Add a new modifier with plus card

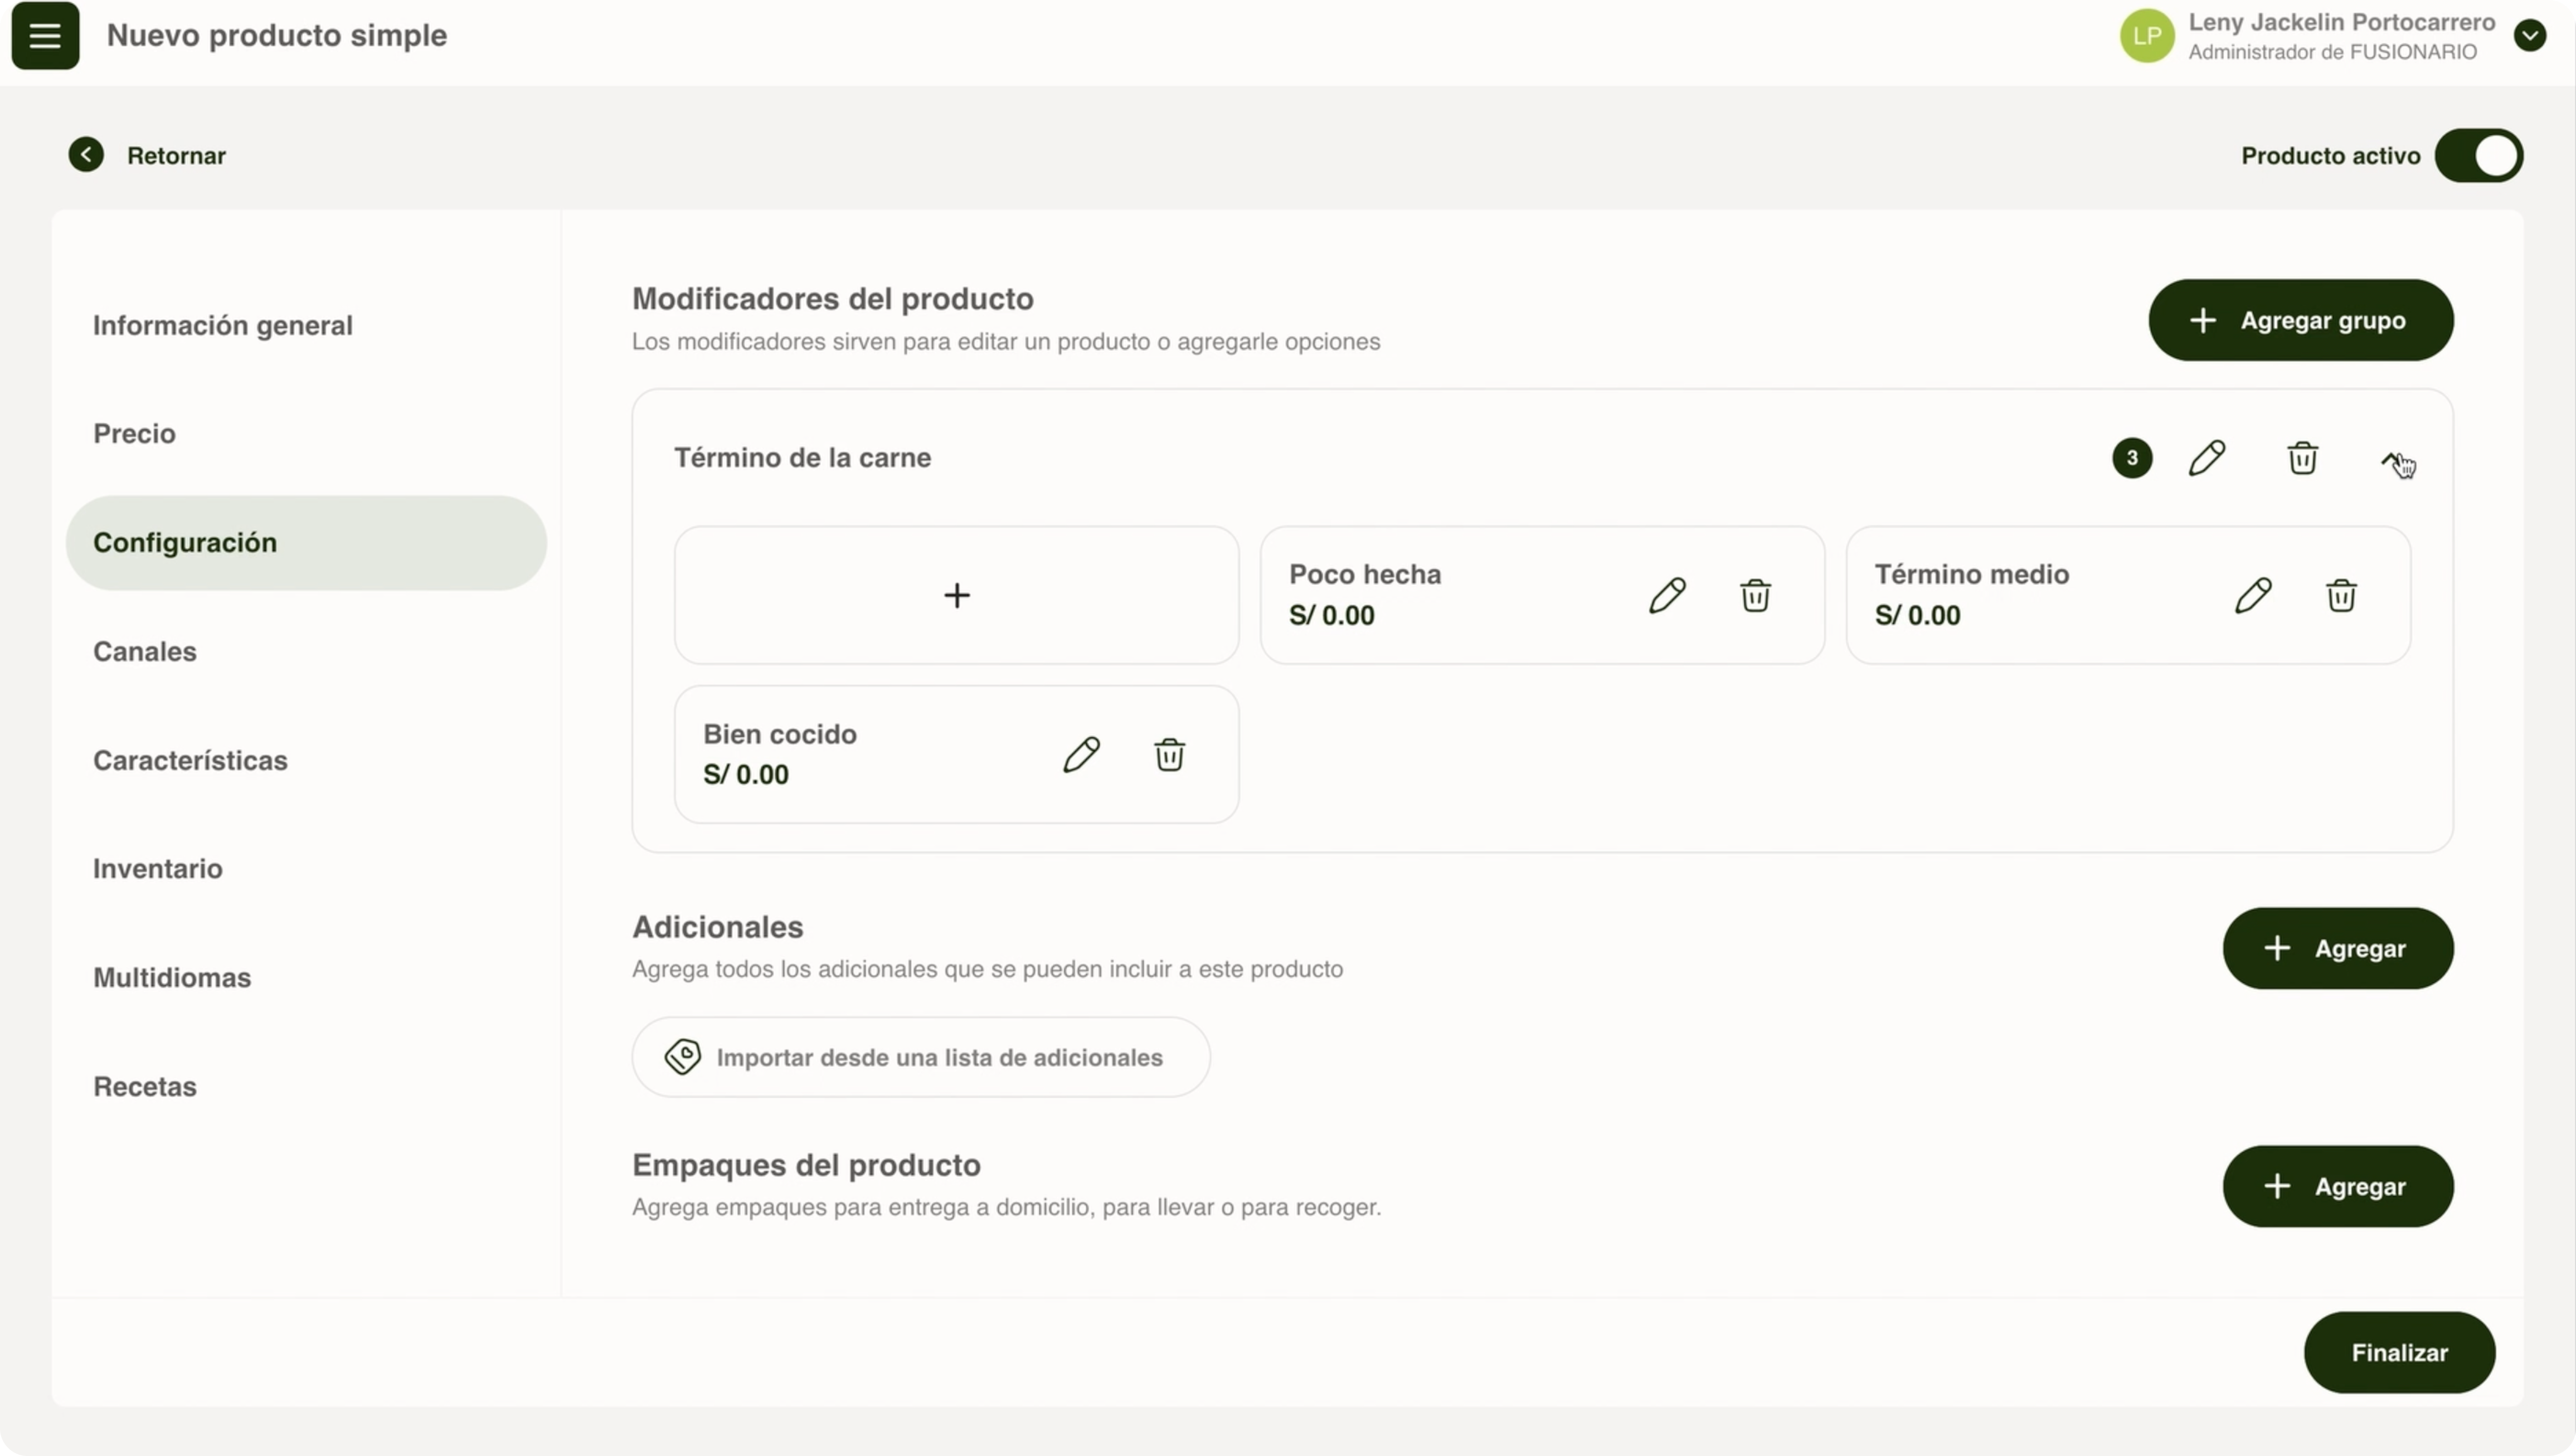pos(956,595)
